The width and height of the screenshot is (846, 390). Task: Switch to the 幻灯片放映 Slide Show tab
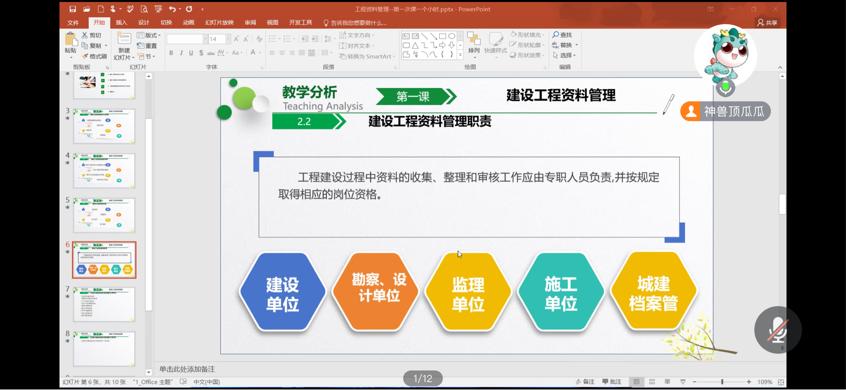tap(219, 23)
